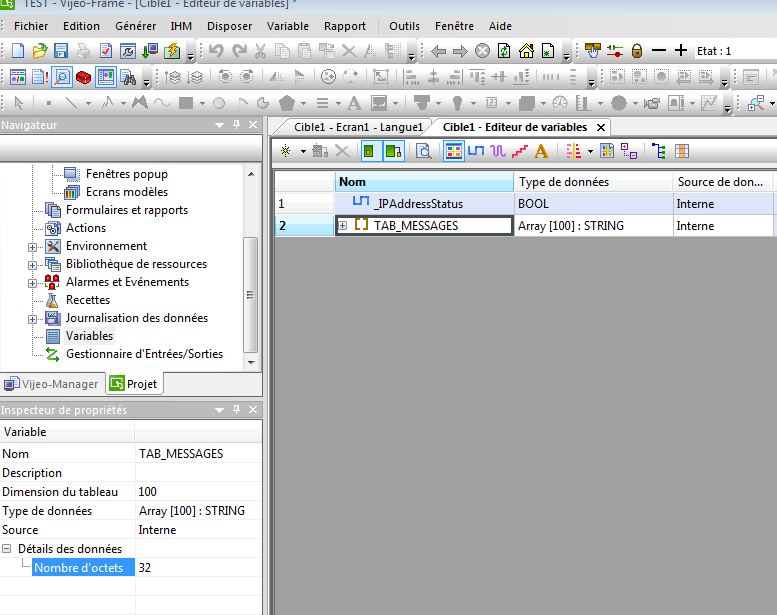Pin the Navigateur panel with pushpin
Screen dimensions: 777x615
coord(236,125)
